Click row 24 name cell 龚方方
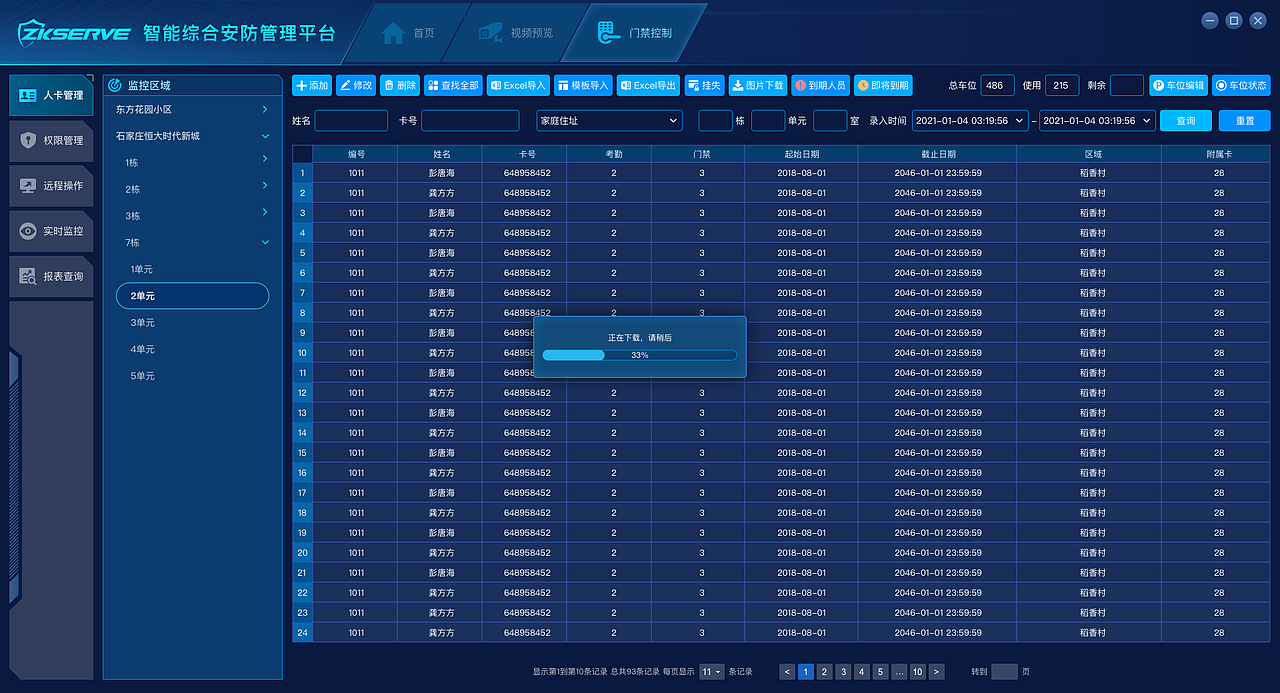Viewport: 1280px width, 693px height. [x=441, y=633]
